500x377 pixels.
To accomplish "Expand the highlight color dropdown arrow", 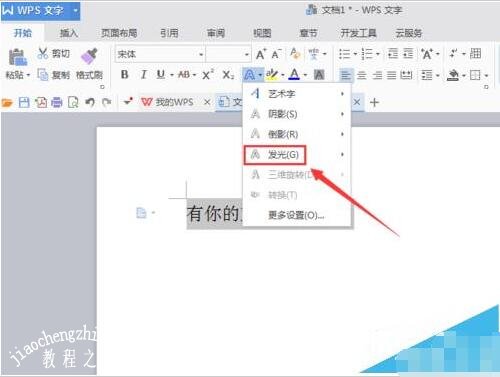I will 283,75.
